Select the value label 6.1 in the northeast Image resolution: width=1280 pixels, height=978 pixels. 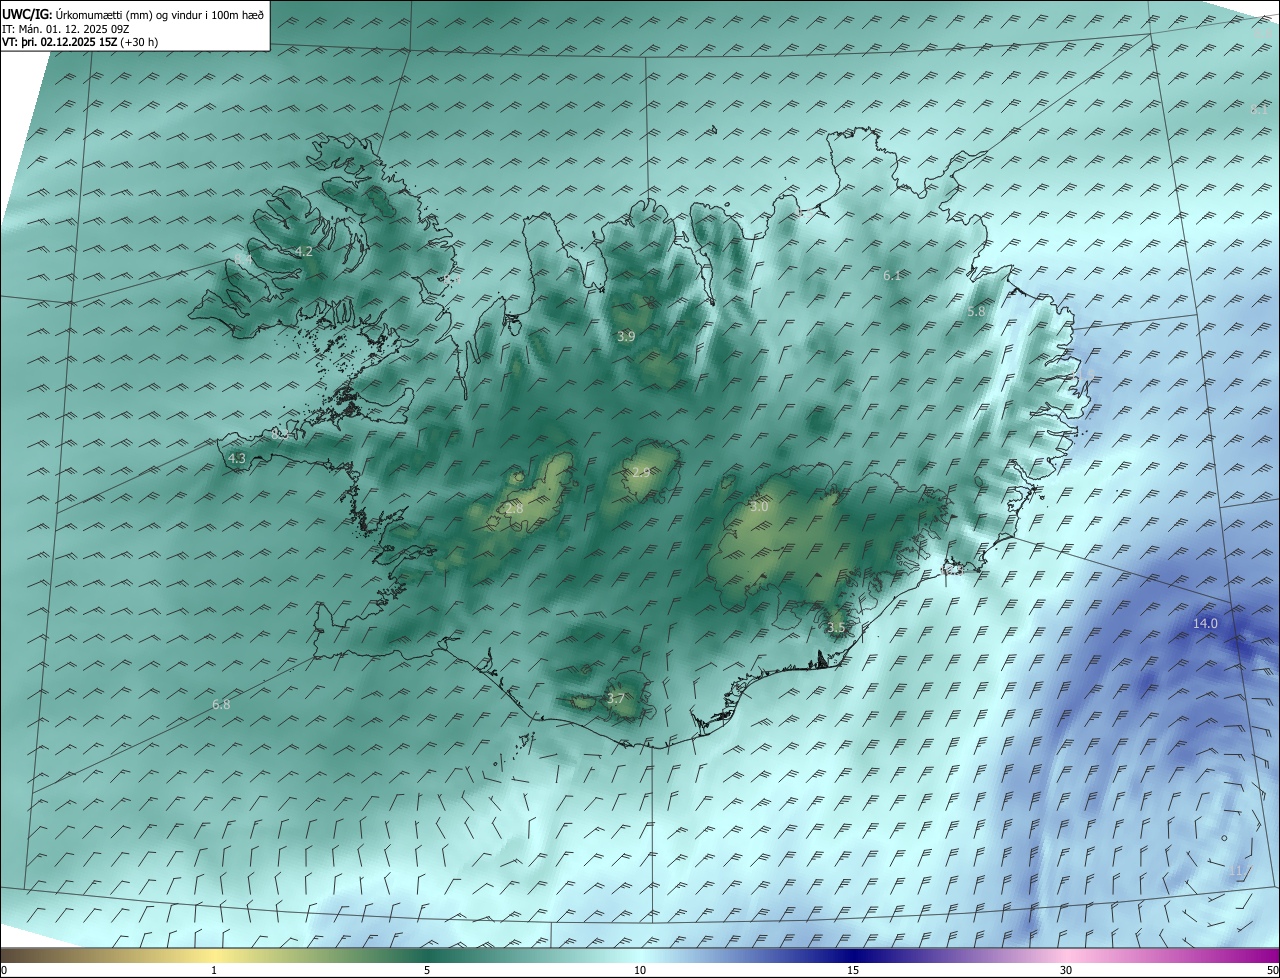[892, 275]
